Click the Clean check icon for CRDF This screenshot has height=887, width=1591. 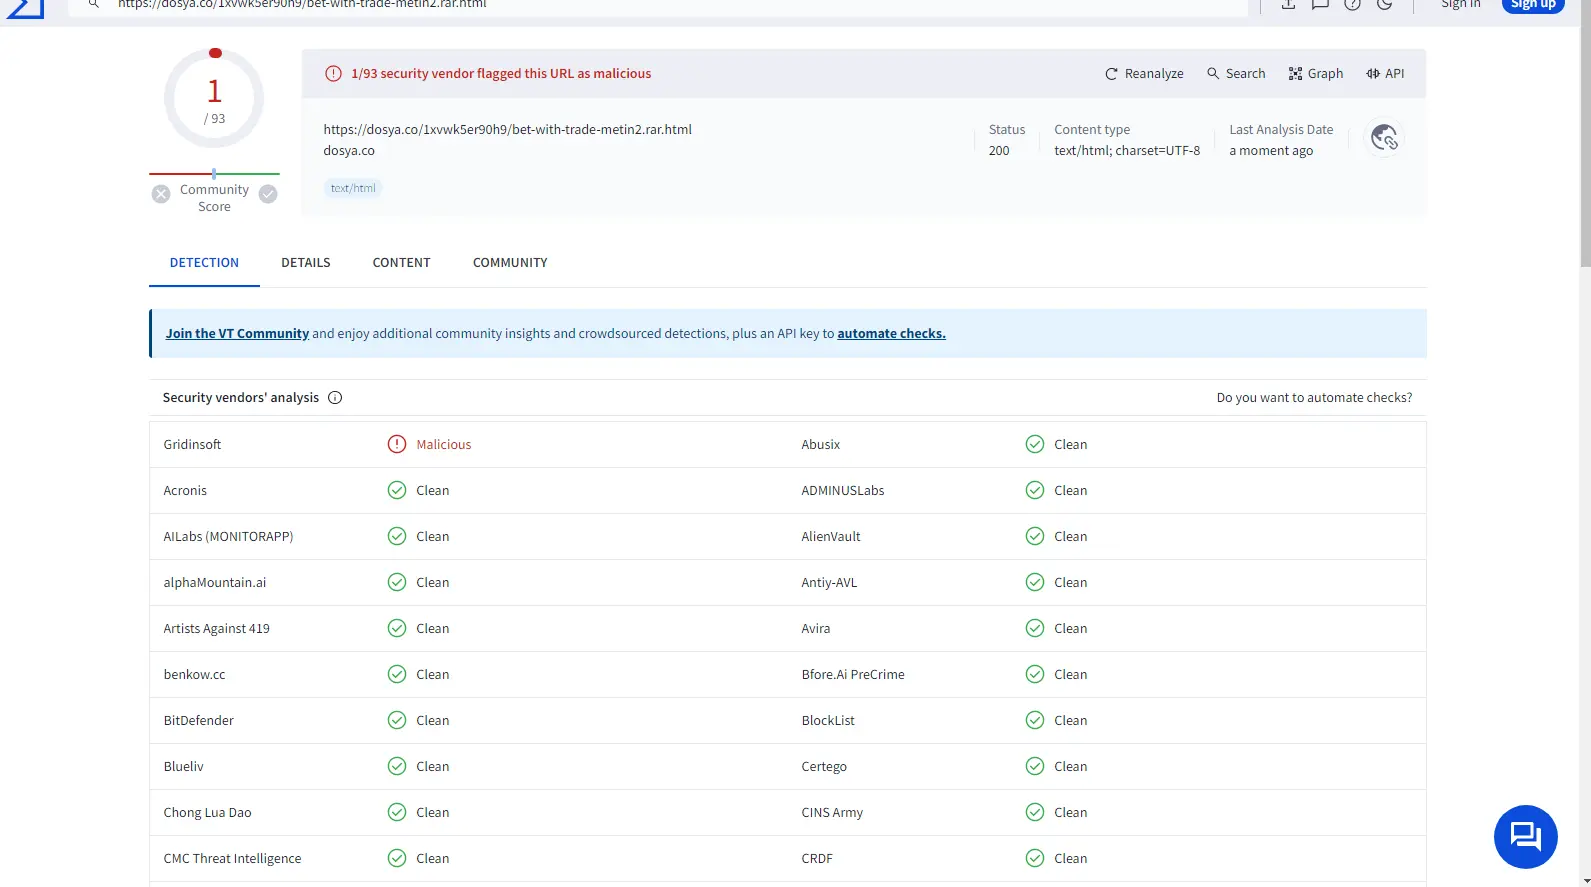[x=1035, y=858]
